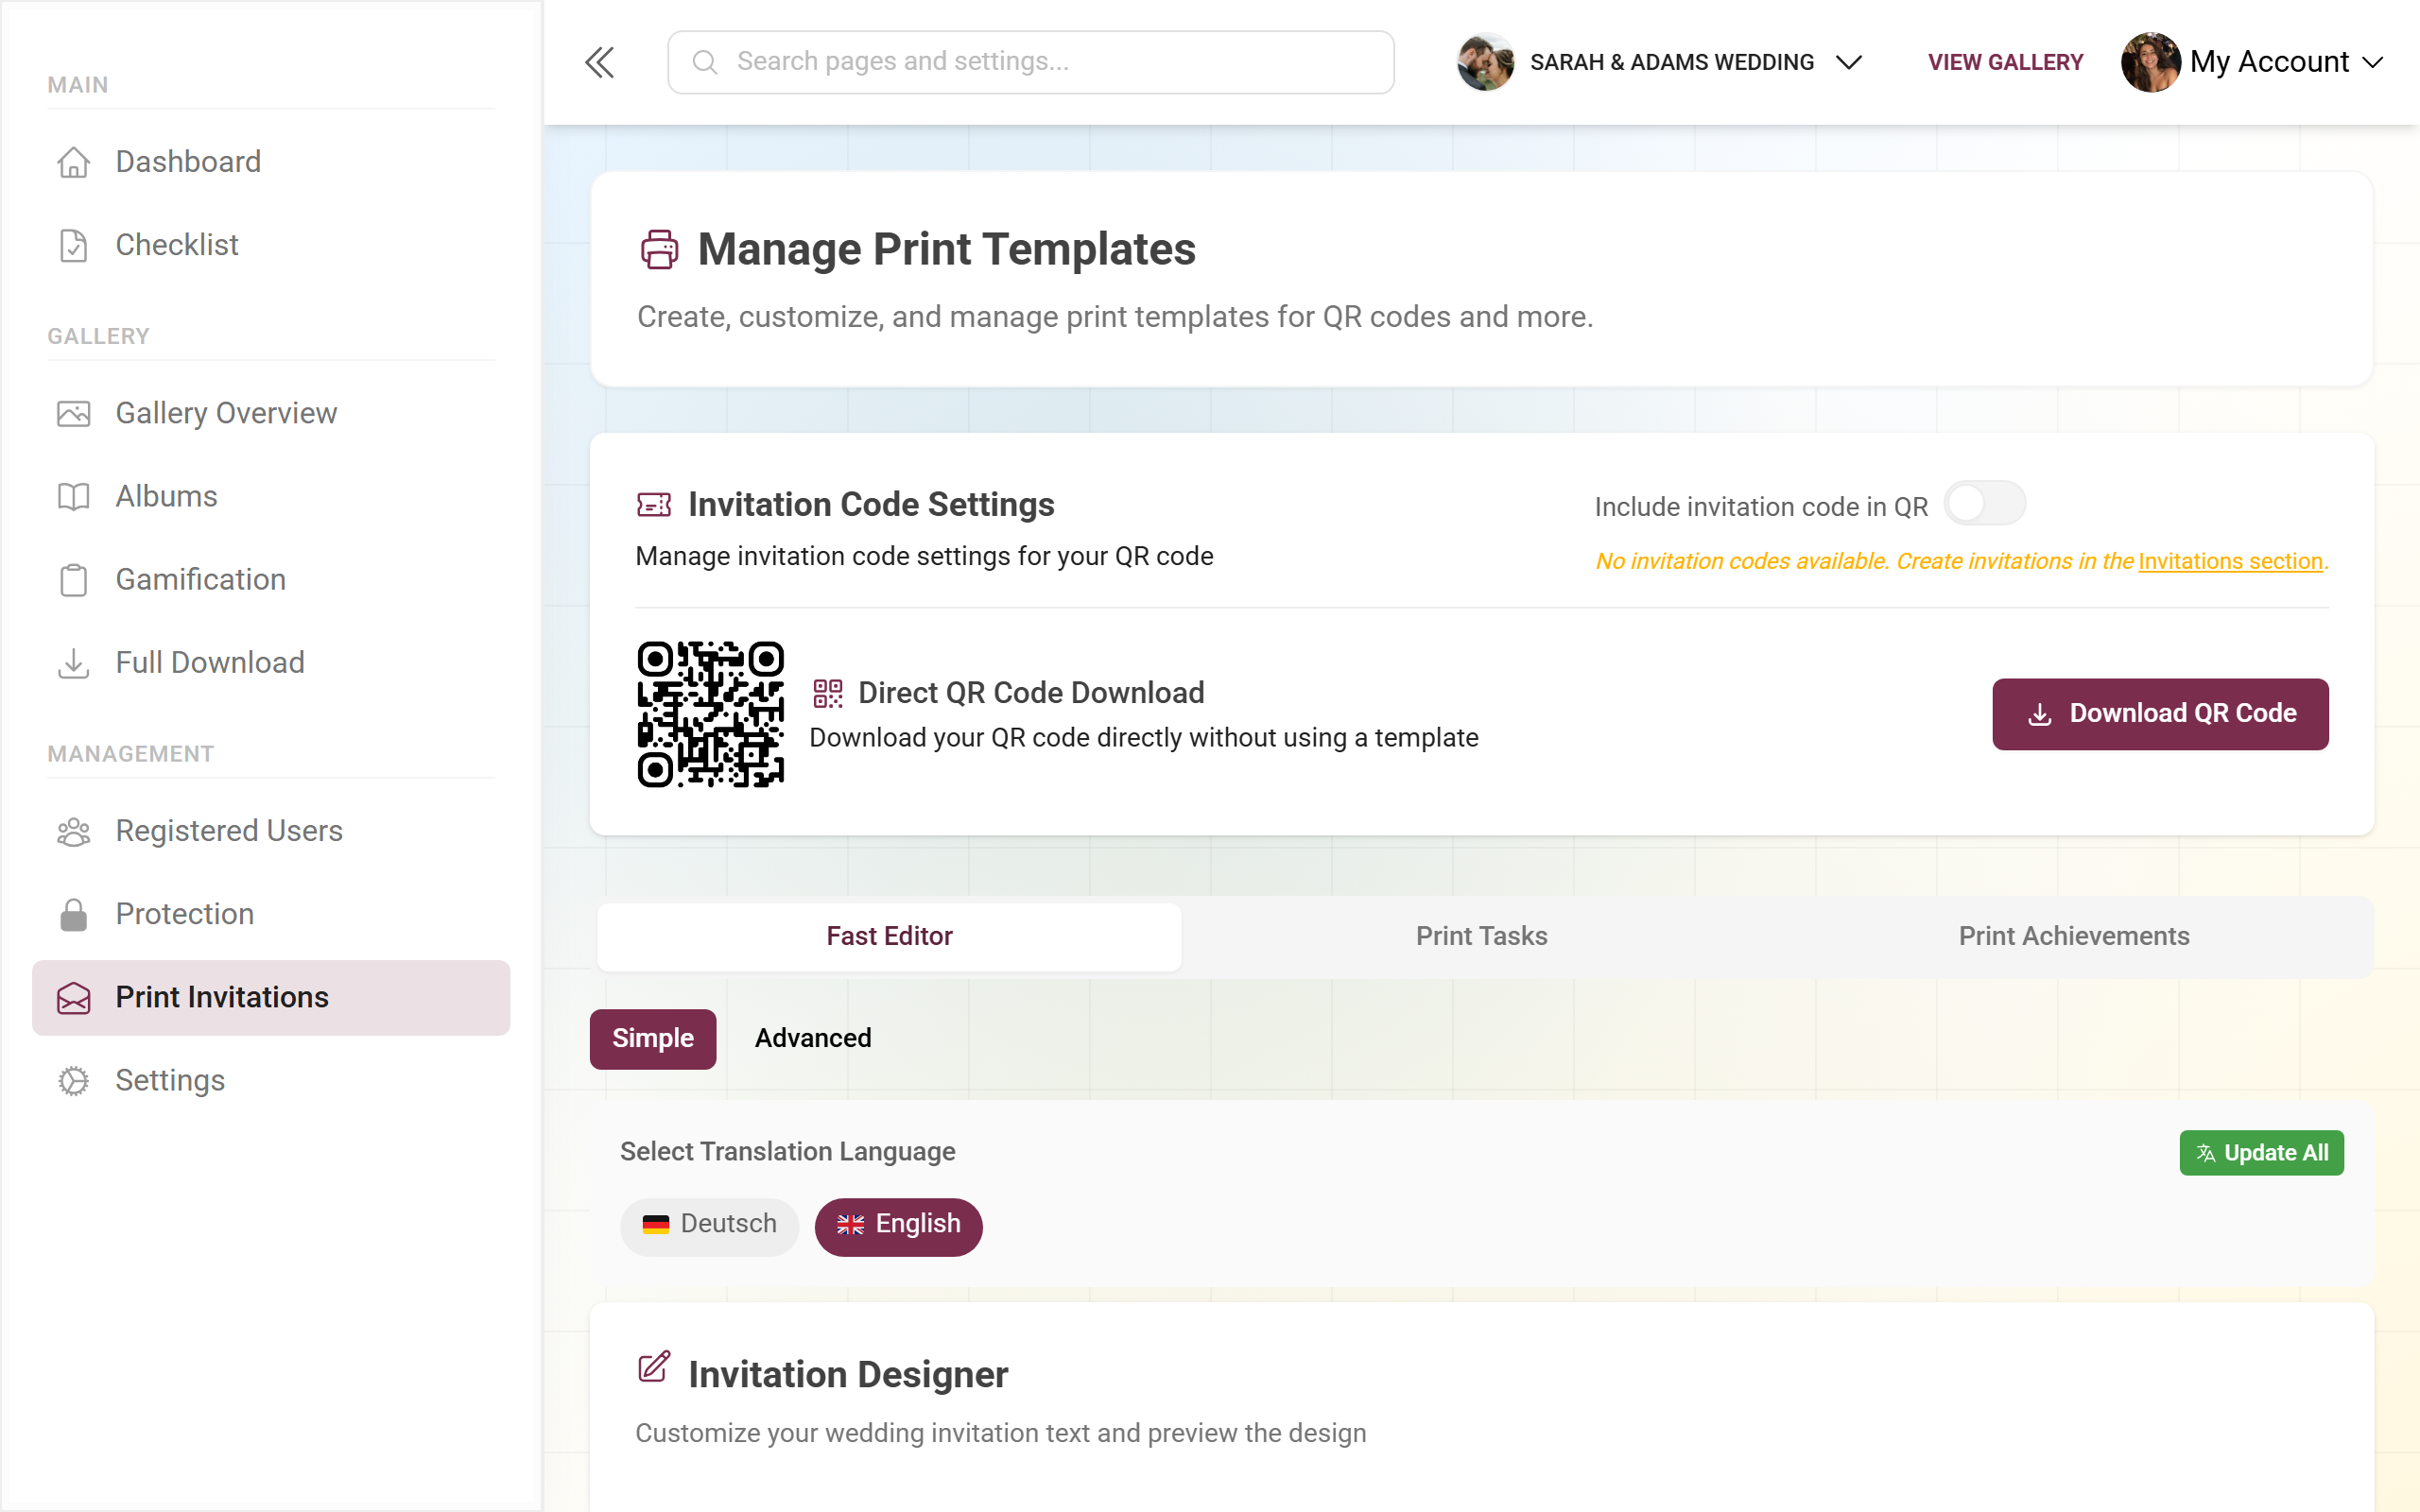Viewport: 2420px width, 1512px height.
Task: Select Print Invitations in sidebar
Action: [x=271, y=997]
